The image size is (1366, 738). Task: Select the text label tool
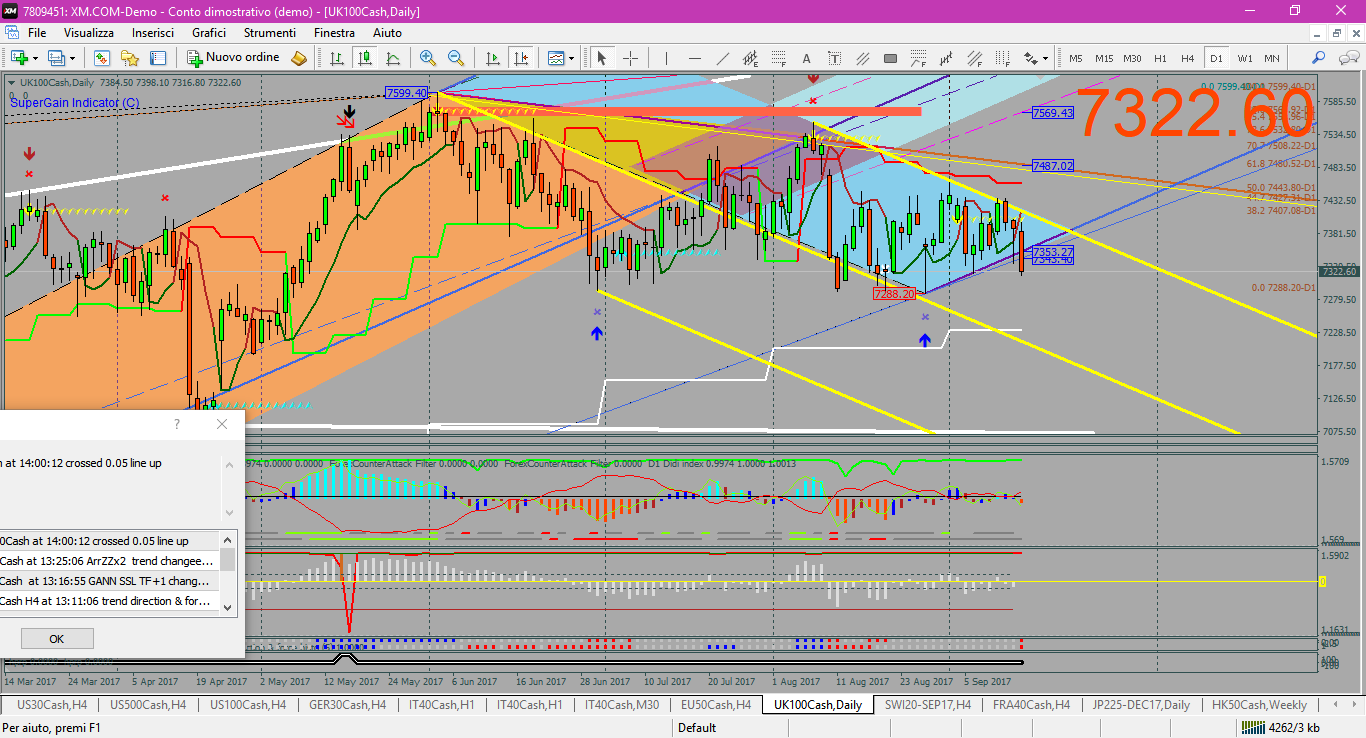point(835,58)
